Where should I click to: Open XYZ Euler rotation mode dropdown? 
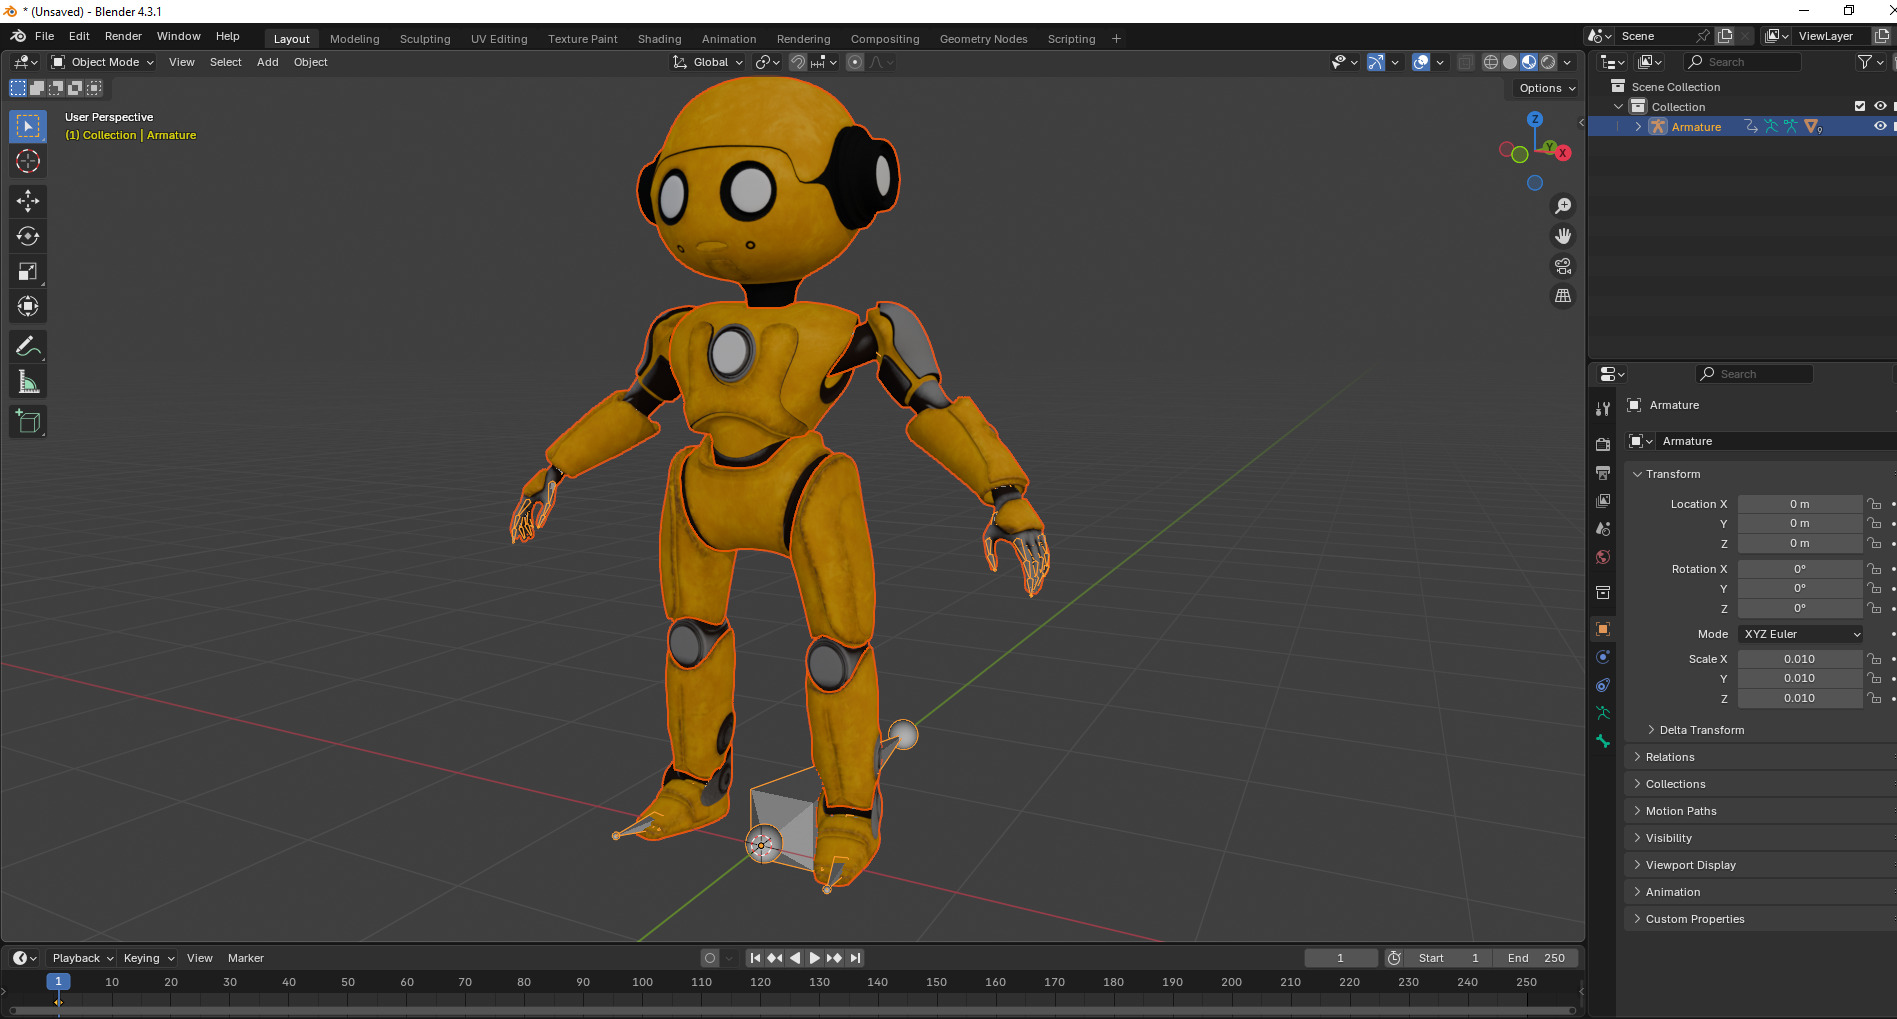pos(1801,634)
